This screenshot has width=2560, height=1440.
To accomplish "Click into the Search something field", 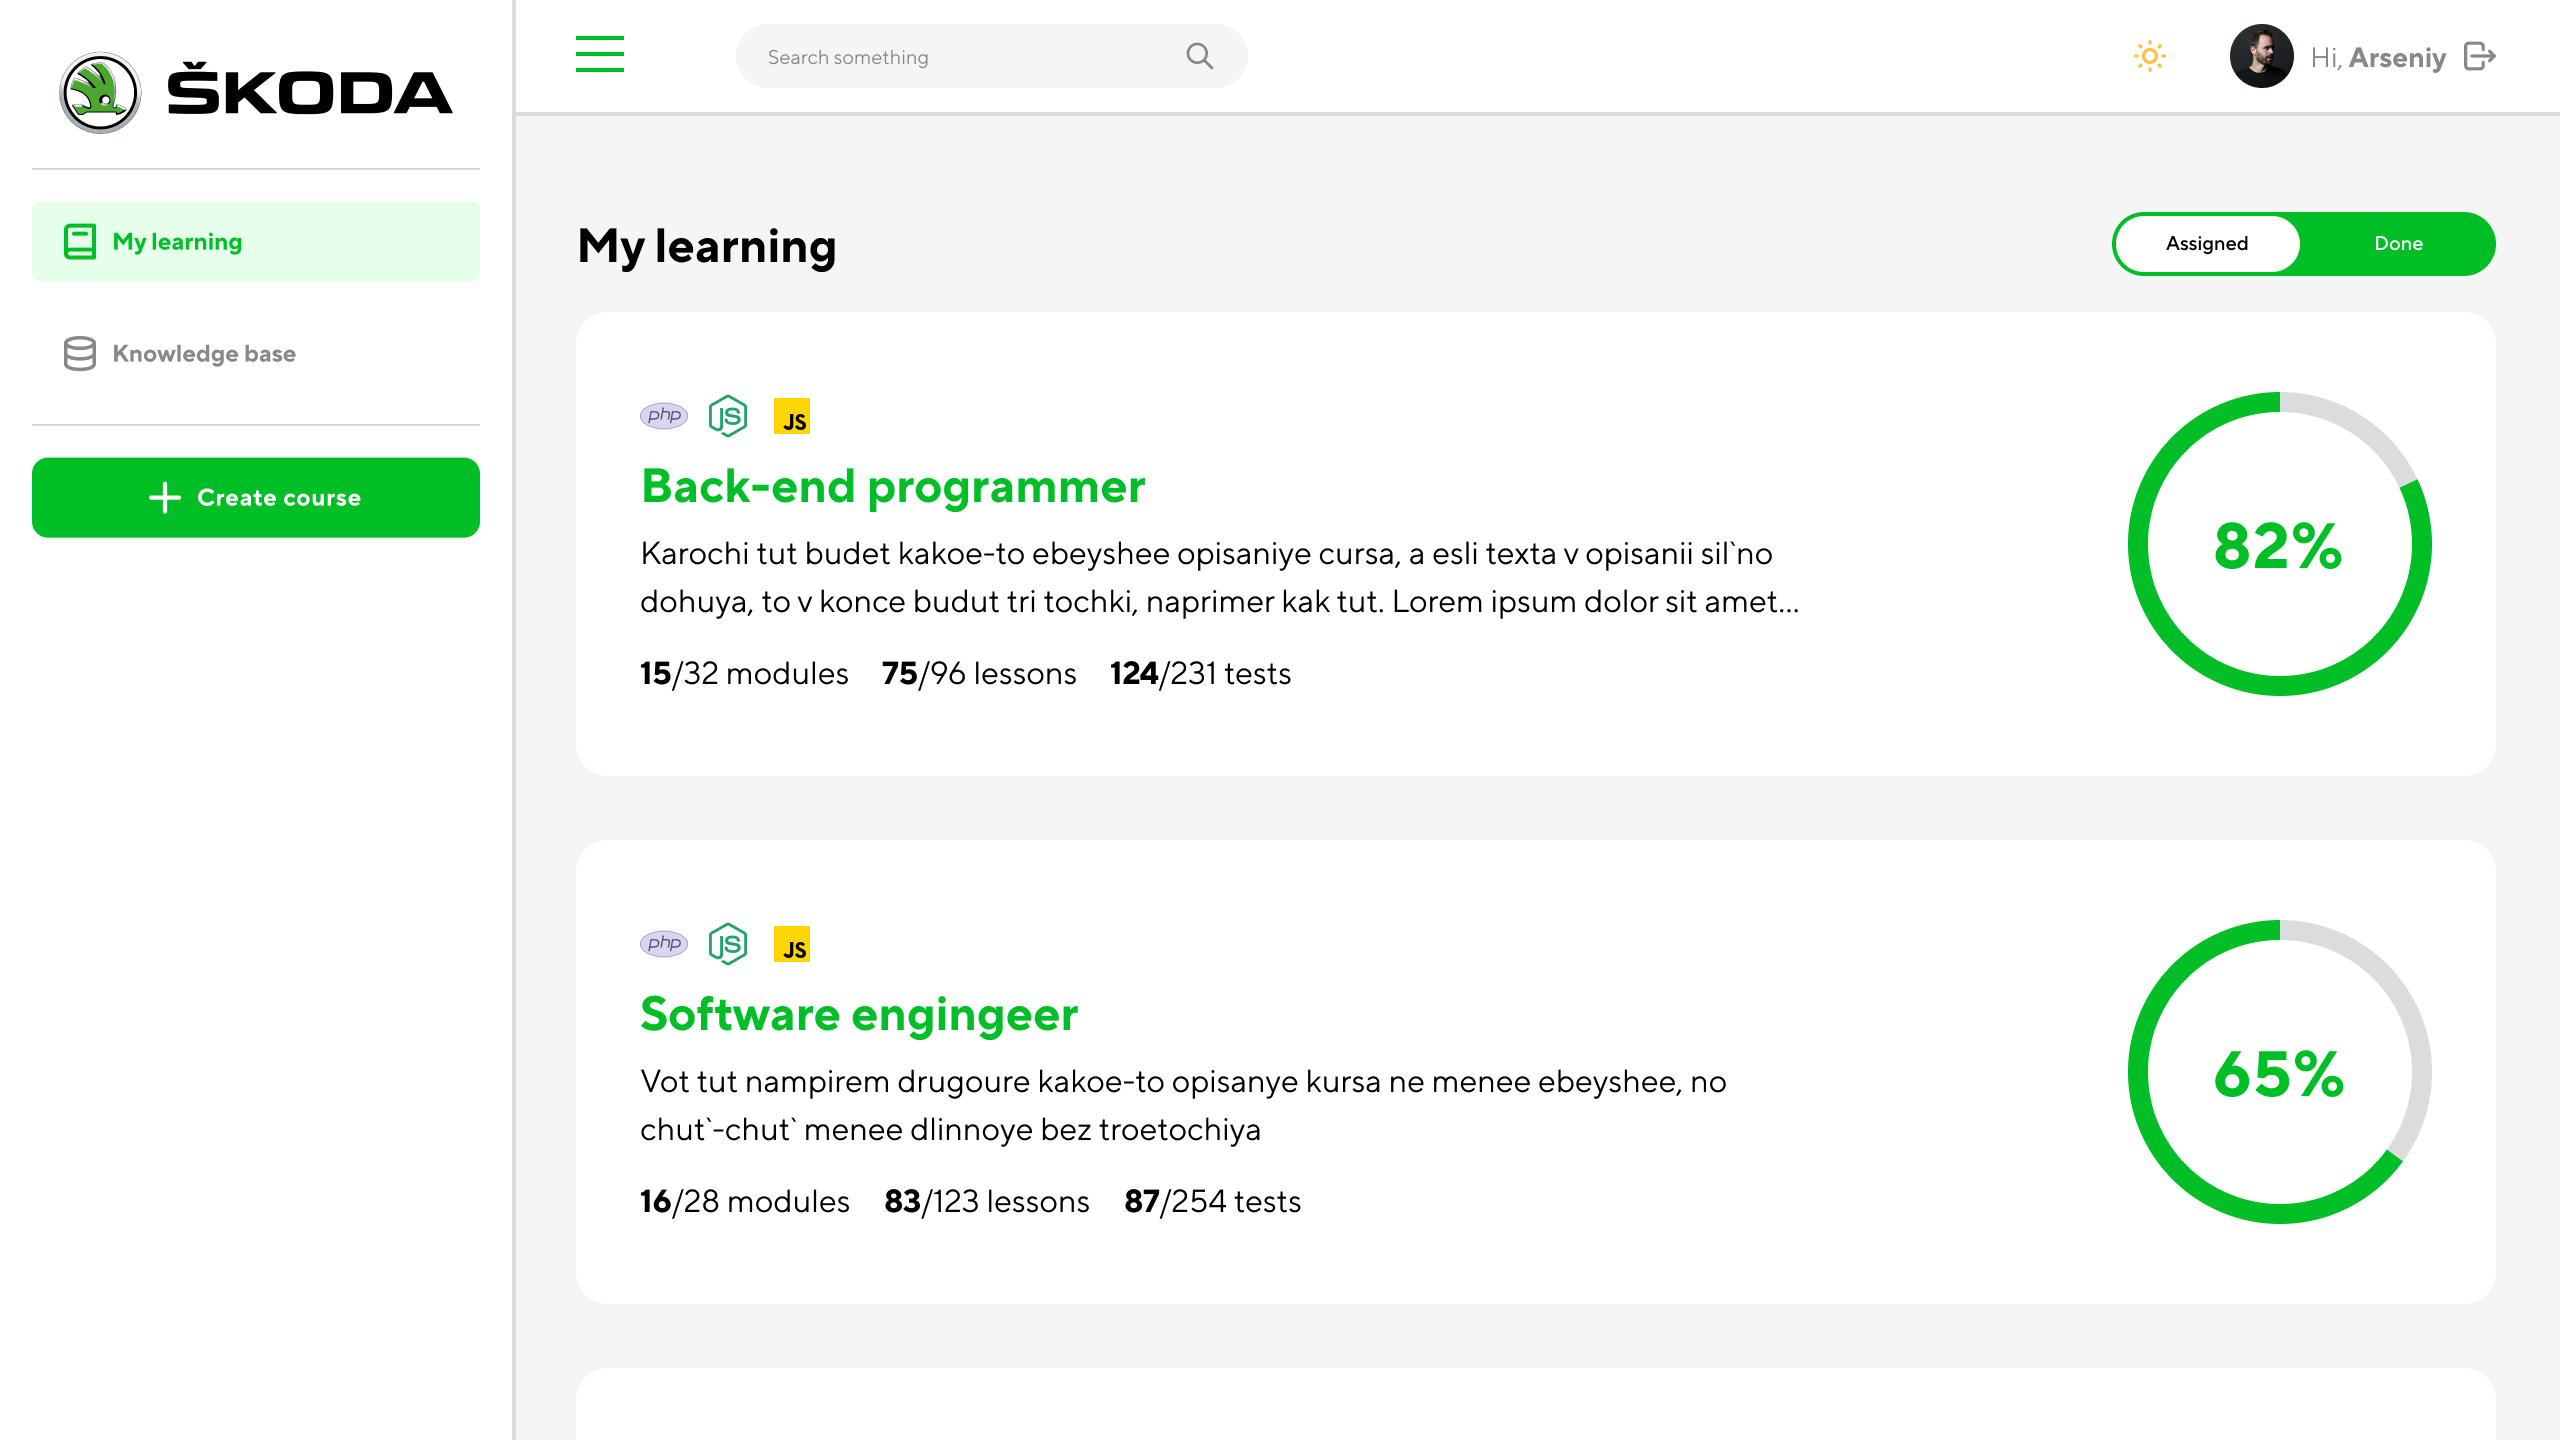I will tap(960, 57).
